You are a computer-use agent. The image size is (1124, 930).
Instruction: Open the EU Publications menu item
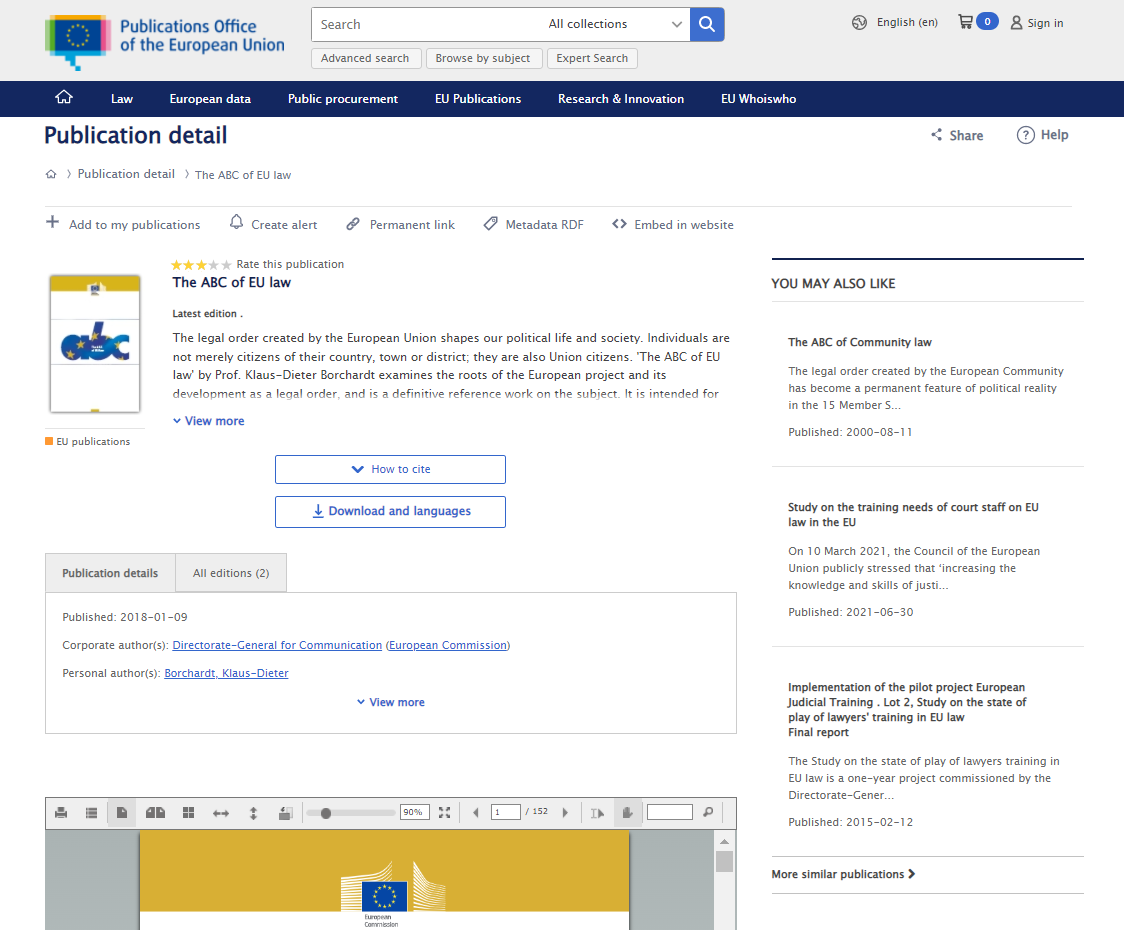[x=478, y=99]
